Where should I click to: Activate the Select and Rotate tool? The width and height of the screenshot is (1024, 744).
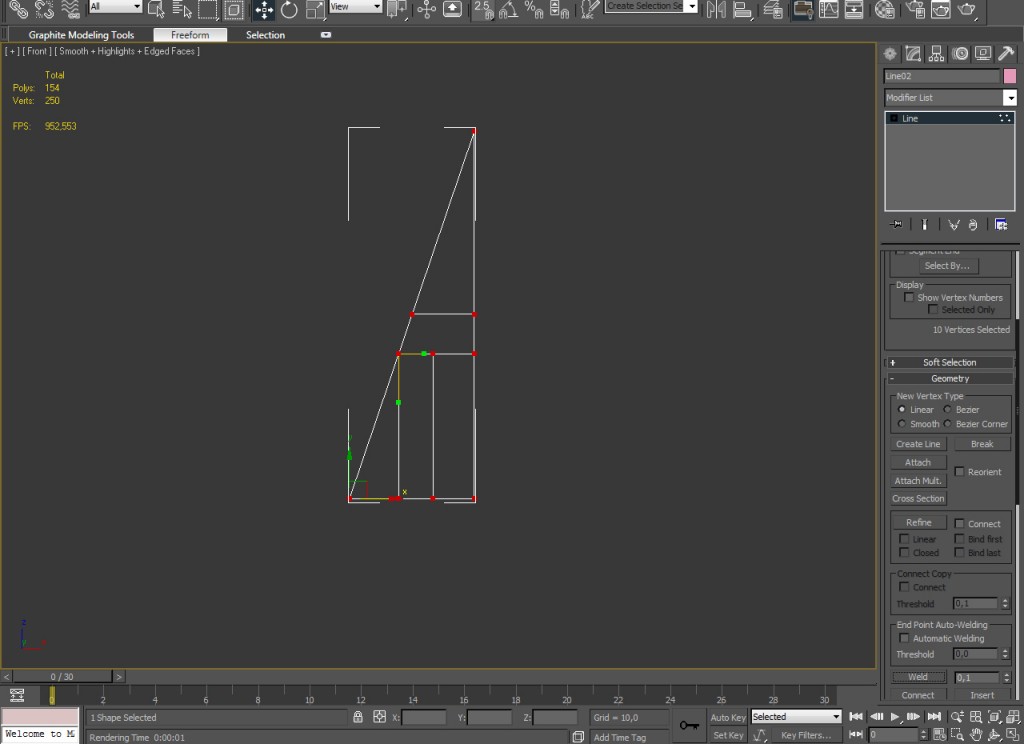(289, 9)
